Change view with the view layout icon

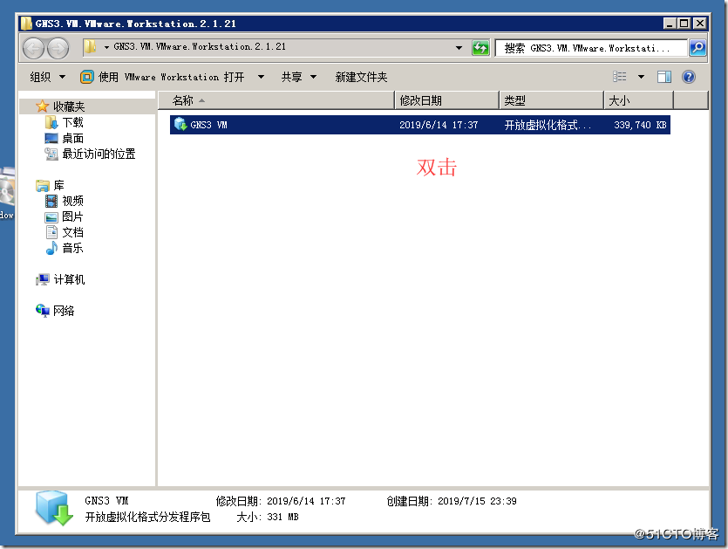pyautogui.click(x=620, y=77)
